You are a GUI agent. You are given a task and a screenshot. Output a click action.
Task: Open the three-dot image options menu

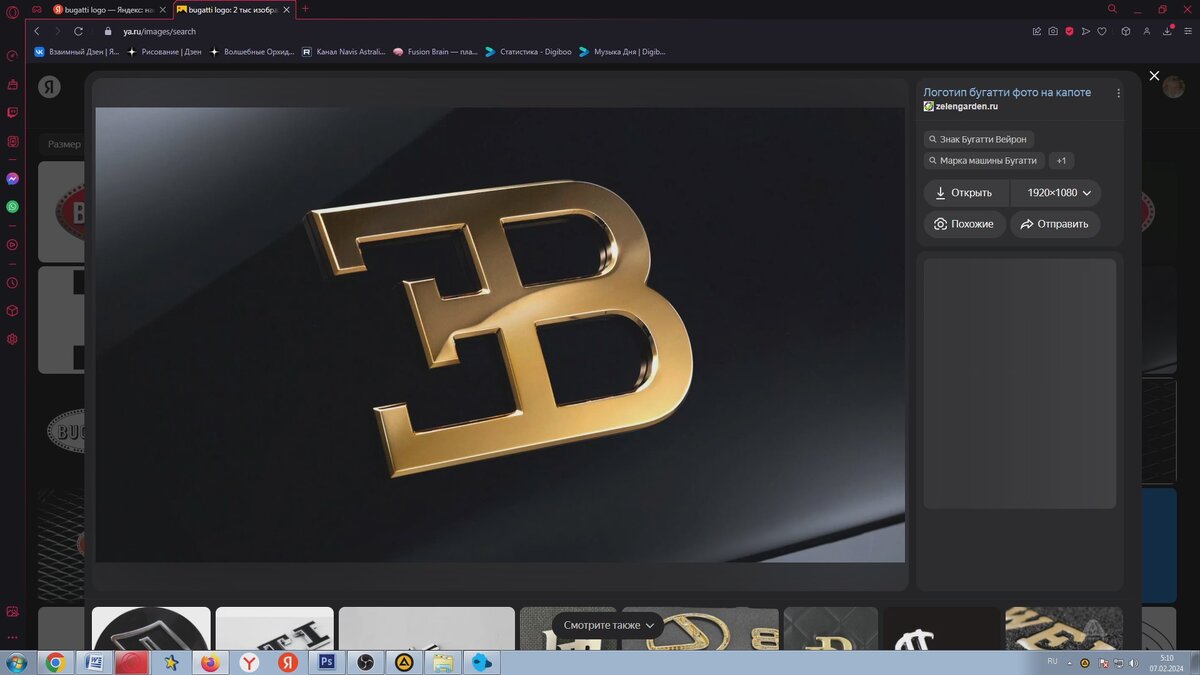point(1119,93)
